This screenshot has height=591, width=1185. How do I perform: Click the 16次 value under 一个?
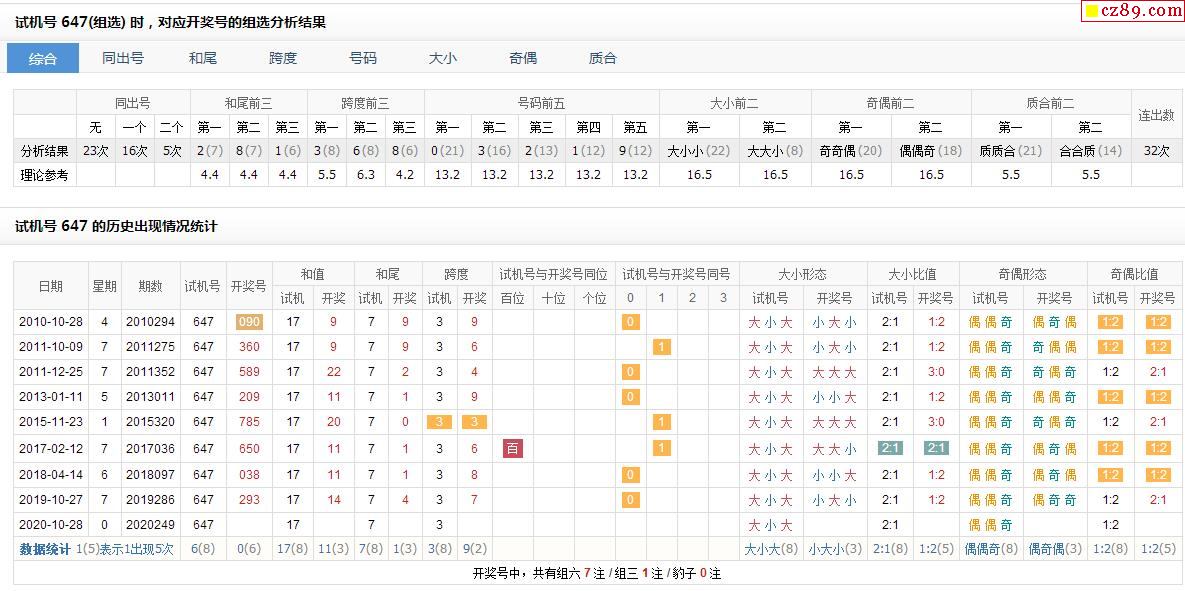(135, 151)
